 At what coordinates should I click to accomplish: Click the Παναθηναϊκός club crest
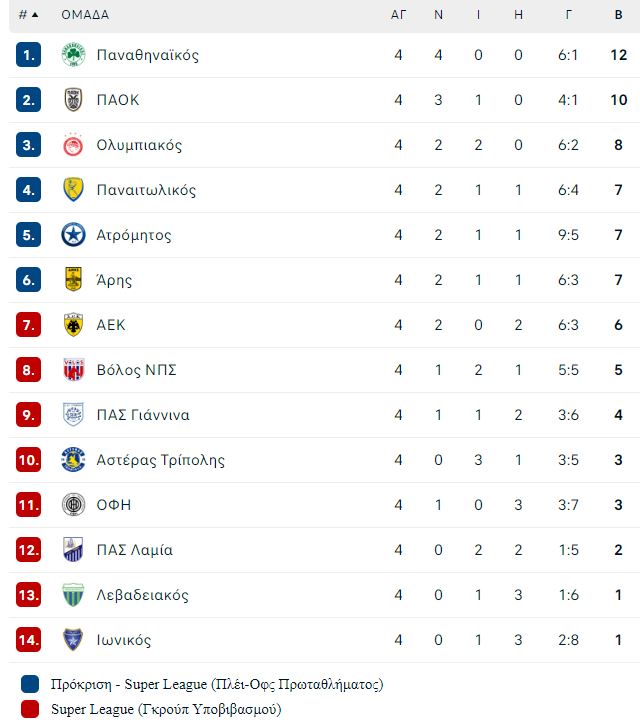[73, 55]
